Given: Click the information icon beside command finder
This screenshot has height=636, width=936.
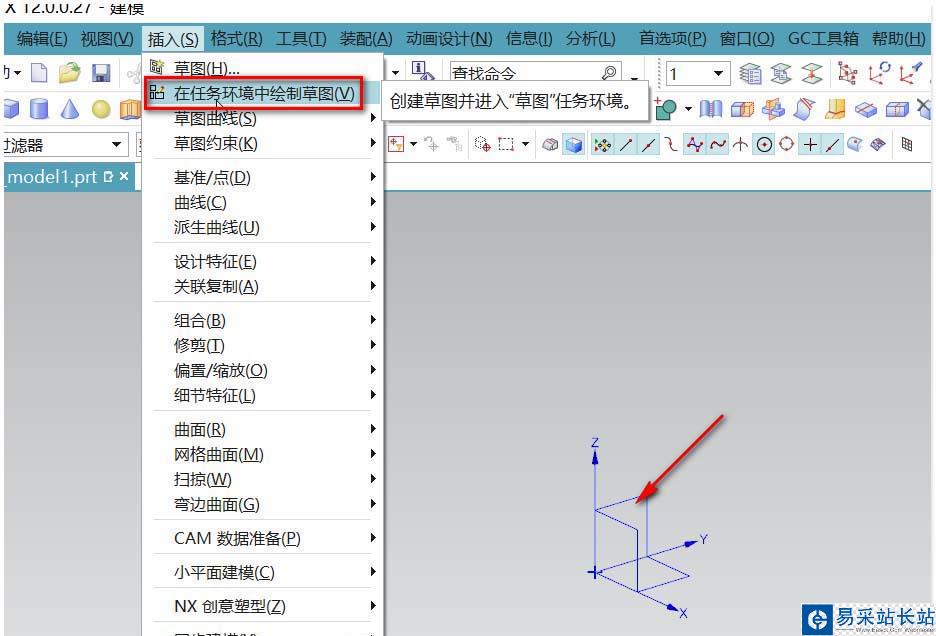Looking at the screenshot, I should pyautogui.click(x=423, y=72).
